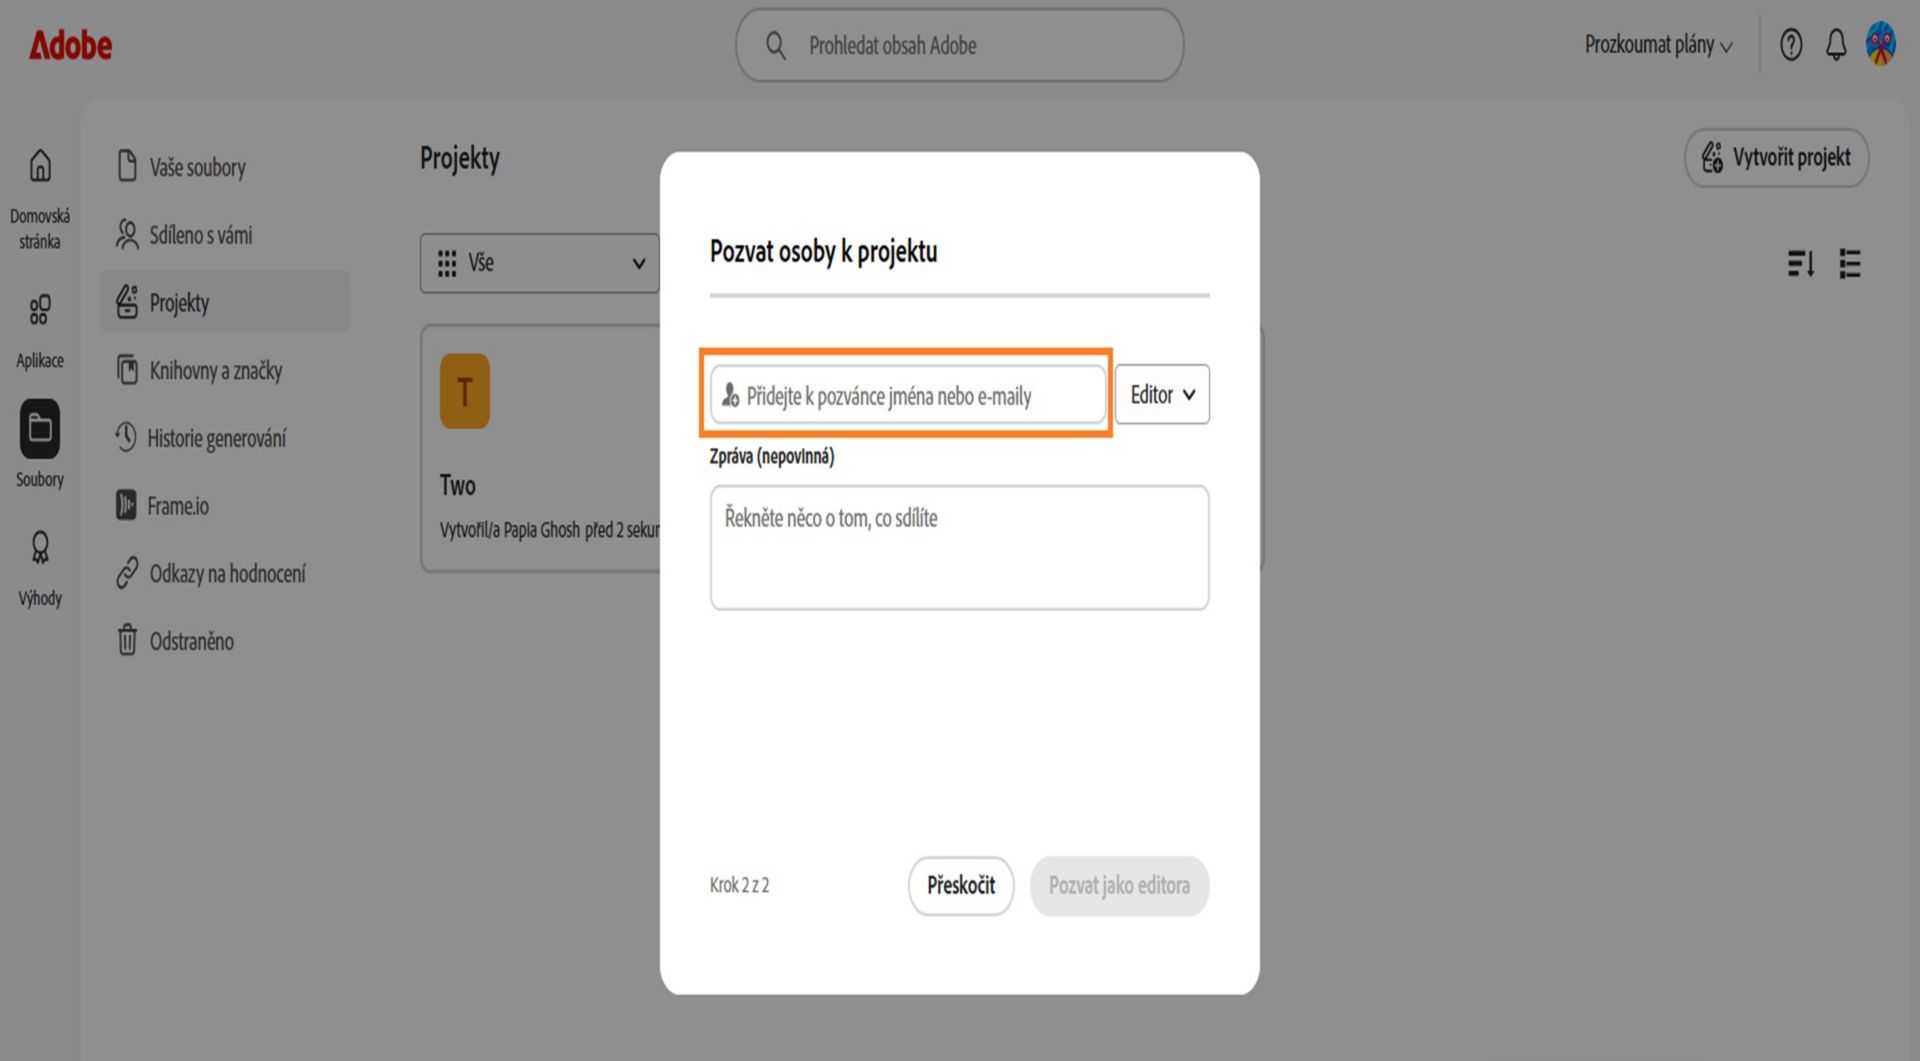Click the Vytvořit projekt button
Screen dimensions: 1920x1061
1776,158
